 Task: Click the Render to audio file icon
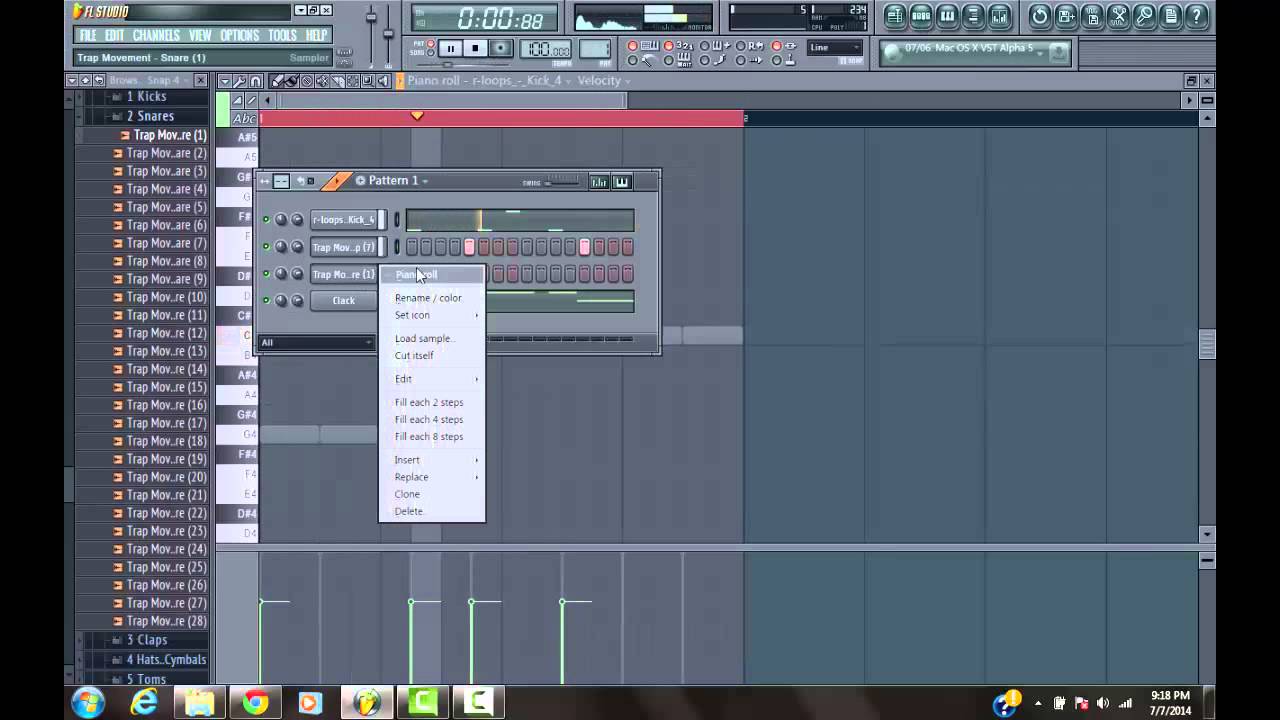pos(1092,16)
